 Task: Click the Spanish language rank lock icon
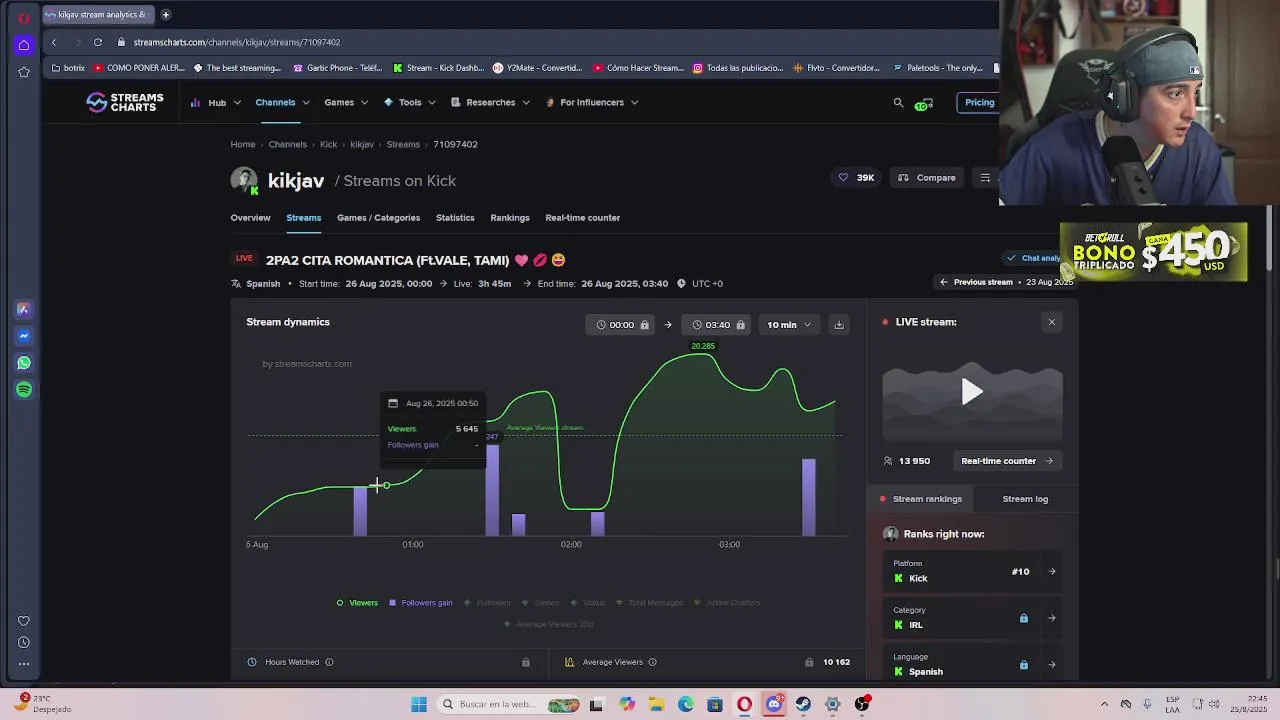[1023, 665]
